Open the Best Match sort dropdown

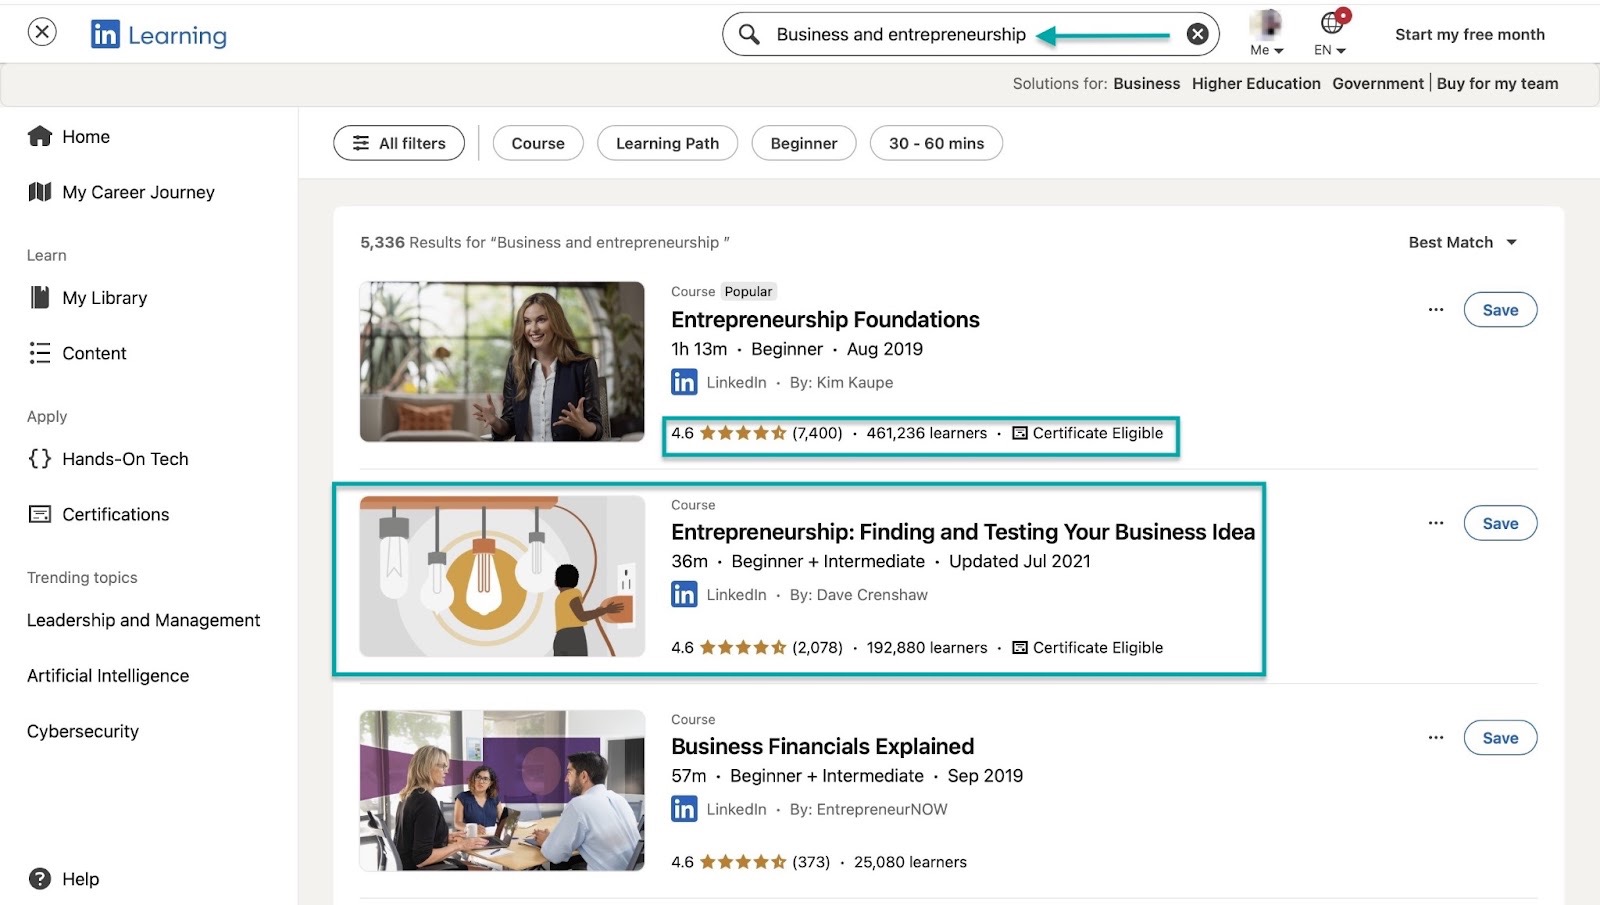click(1463, 242)
